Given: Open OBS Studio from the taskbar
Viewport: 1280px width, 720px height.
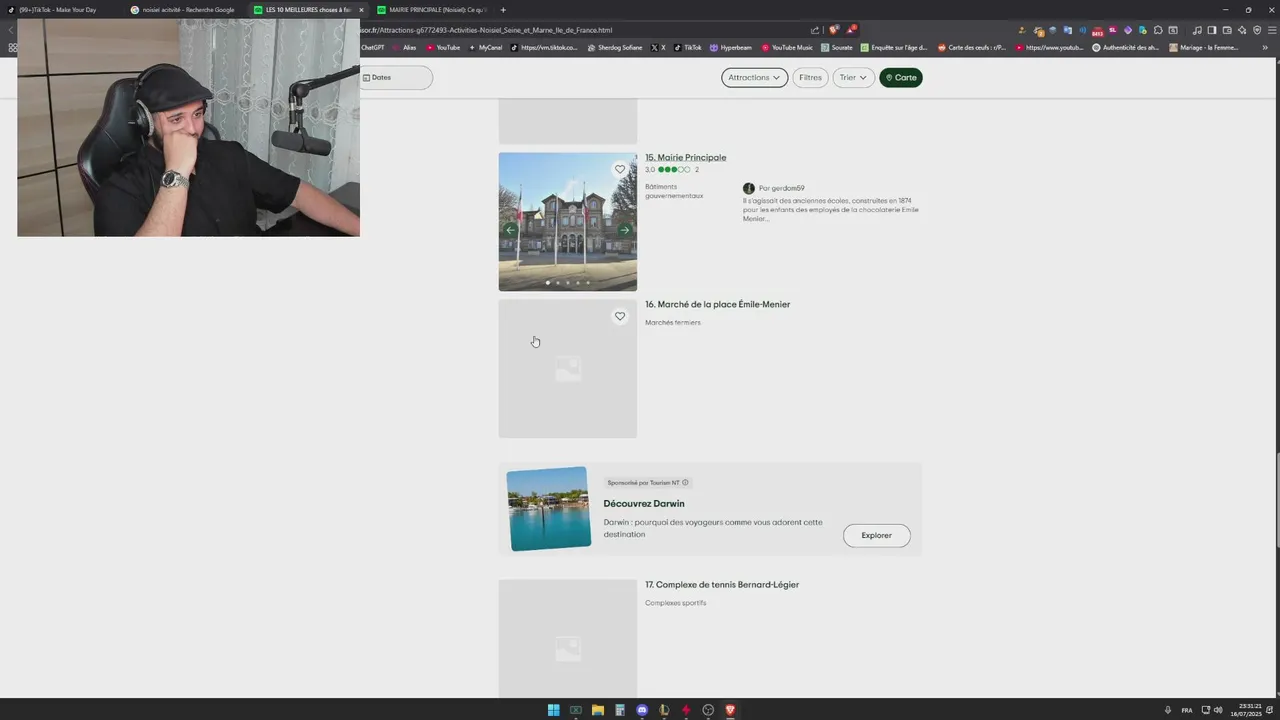Looking at the screenshot, I should [708, 710].
